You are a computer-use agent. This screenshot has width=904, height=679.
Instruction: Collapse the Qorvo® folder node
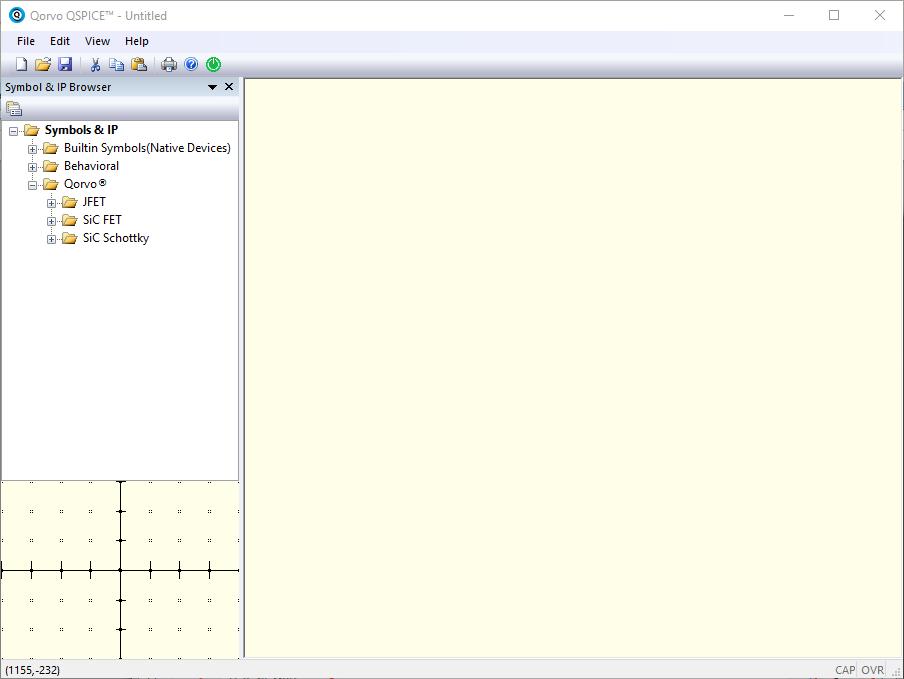(32, 185)
